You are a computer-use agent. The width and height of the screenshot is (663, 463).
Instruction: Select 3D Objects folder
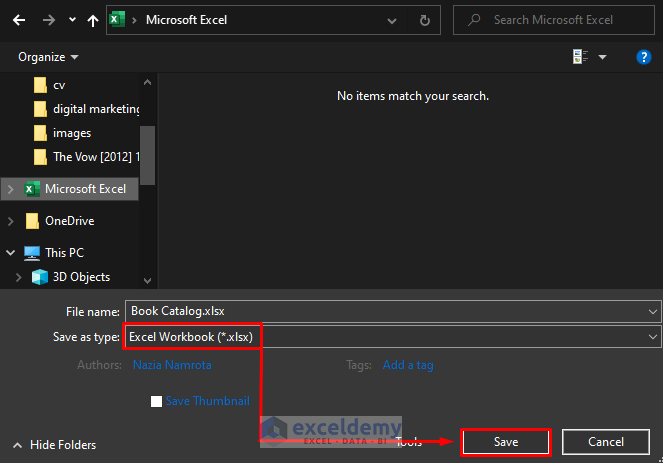[81, 277]
